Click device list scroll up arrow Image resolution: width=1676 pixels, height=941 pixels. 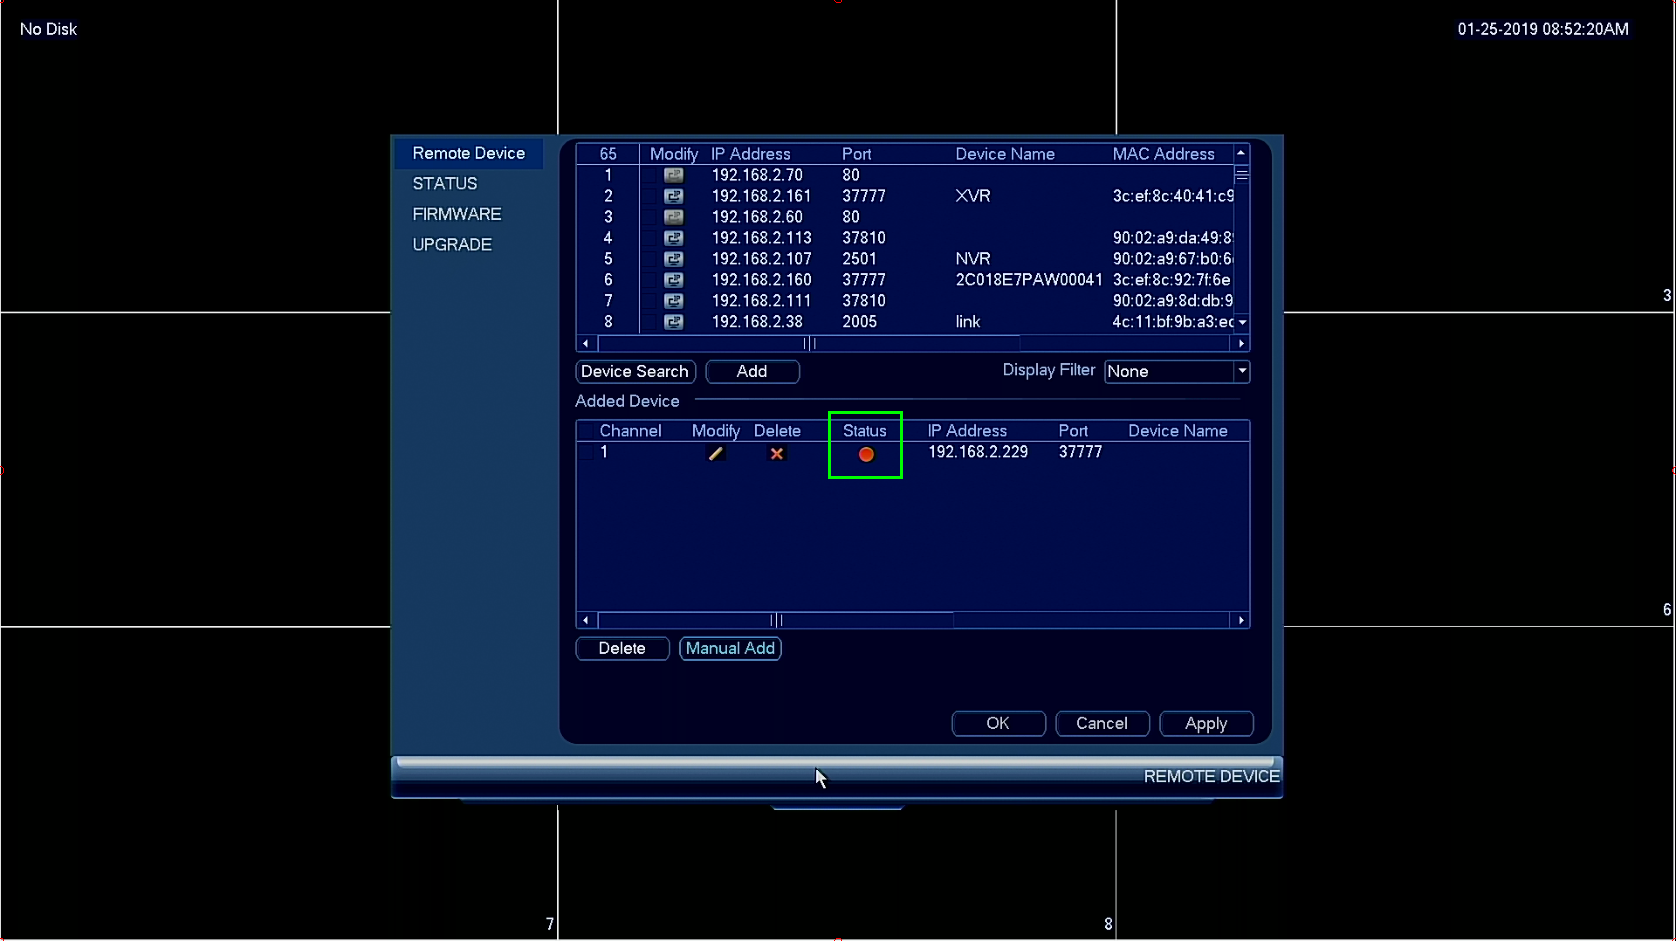(1242, 153)
